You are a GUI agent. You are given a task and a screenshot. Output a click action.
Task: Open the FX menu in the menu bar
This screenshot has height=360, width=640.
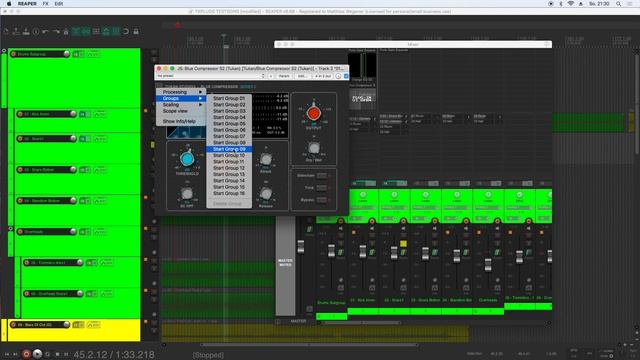pos(45,4)
